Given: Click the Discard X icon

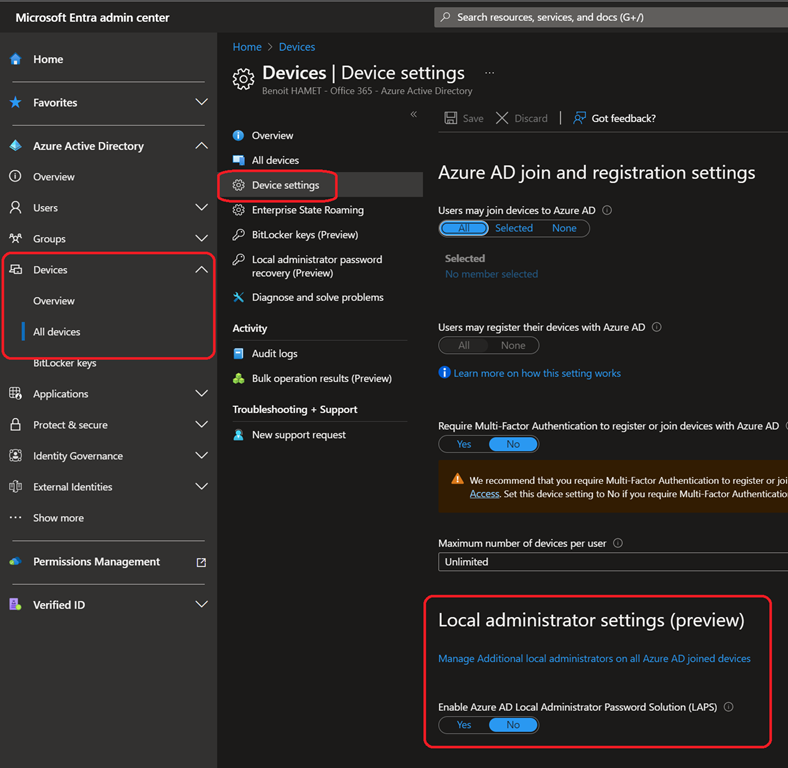Looking at the screenshot, I should coord(502,118).
